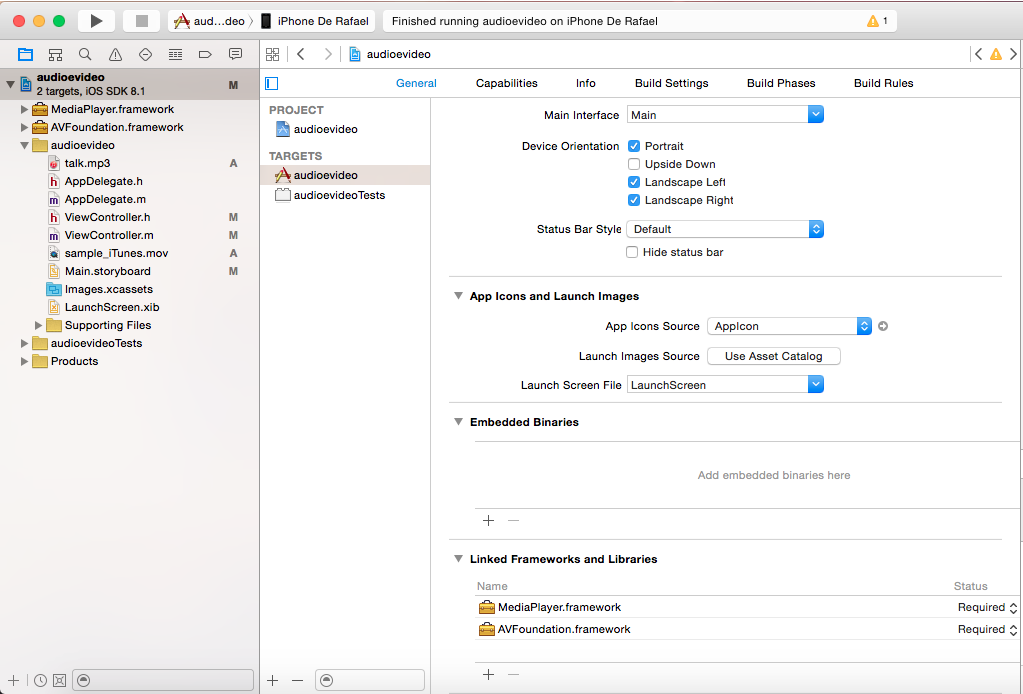Enable Upside Down orientation
The image size is (1023, 694).
[x=634, y=164]
